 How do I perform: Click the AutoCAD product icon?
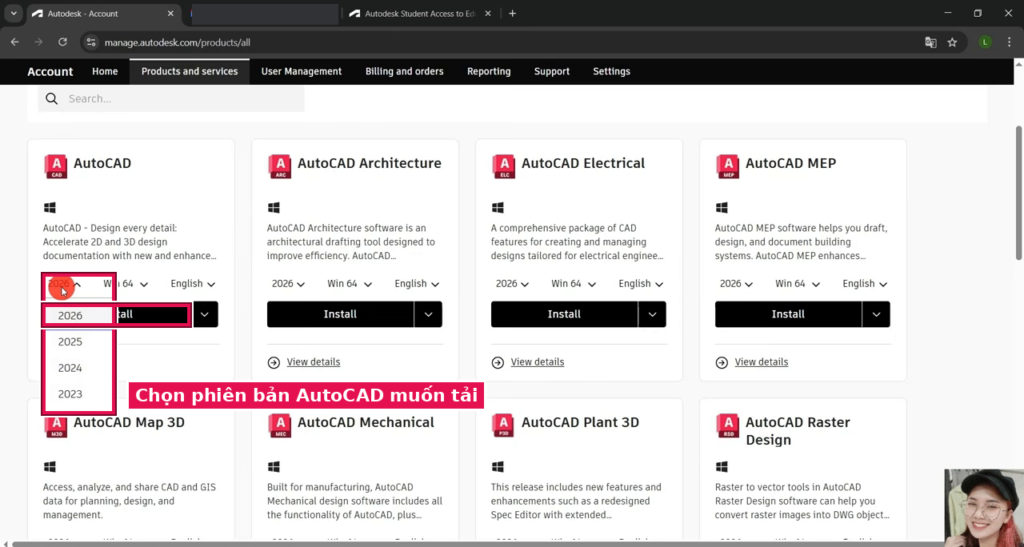(x=56, y=166)
